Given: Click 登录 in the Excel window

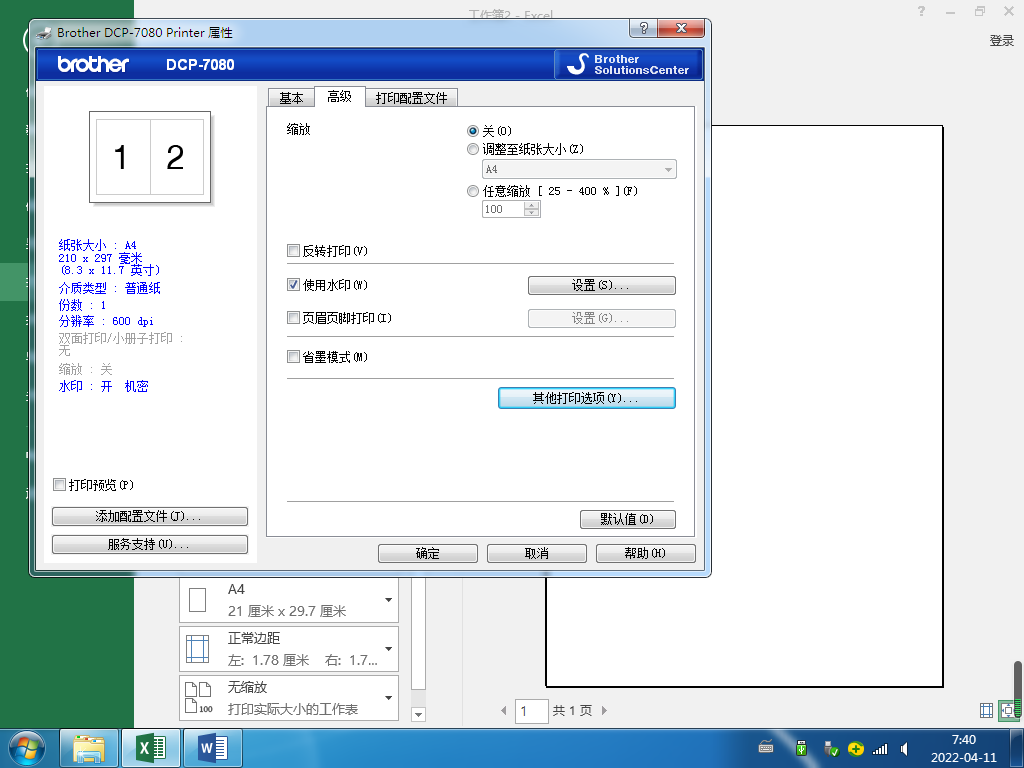Looking at the screenshot, I should [x=1002, y=40].
